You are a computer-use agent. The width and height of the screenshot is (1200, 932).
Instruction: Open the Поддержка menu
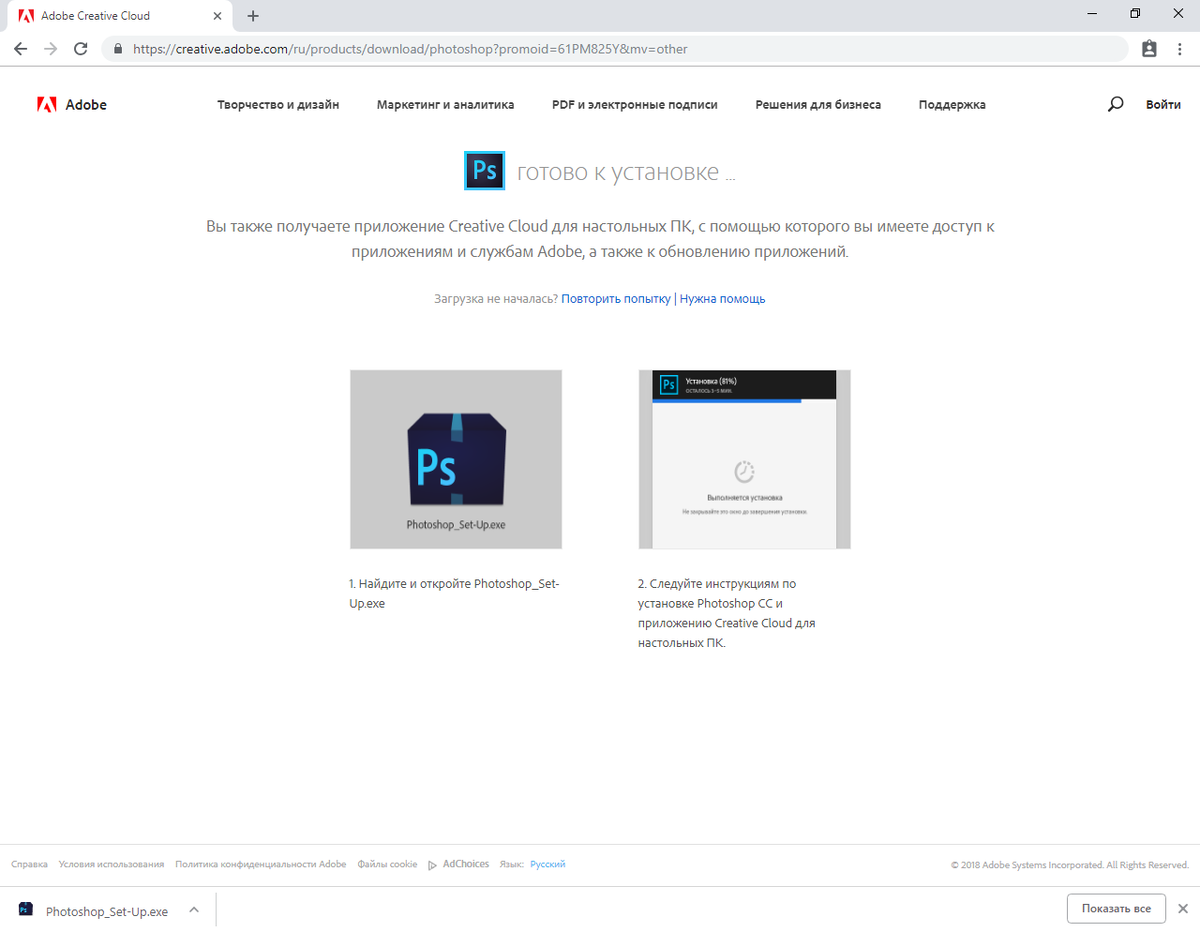click(x=952, y=104)
